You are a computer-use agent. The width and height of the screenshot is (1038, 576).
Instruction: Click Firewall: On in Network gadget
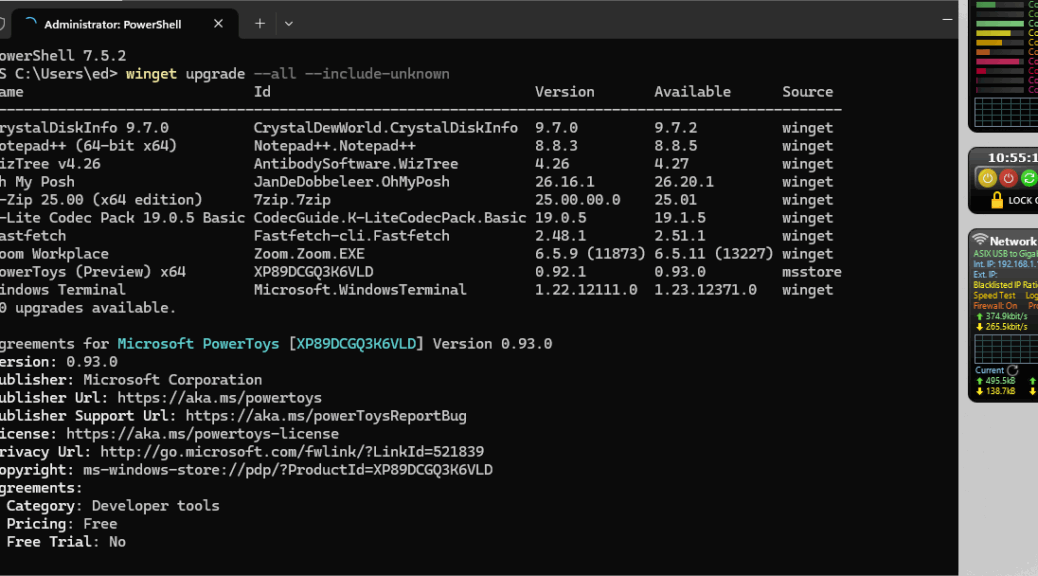click(995, 306)
